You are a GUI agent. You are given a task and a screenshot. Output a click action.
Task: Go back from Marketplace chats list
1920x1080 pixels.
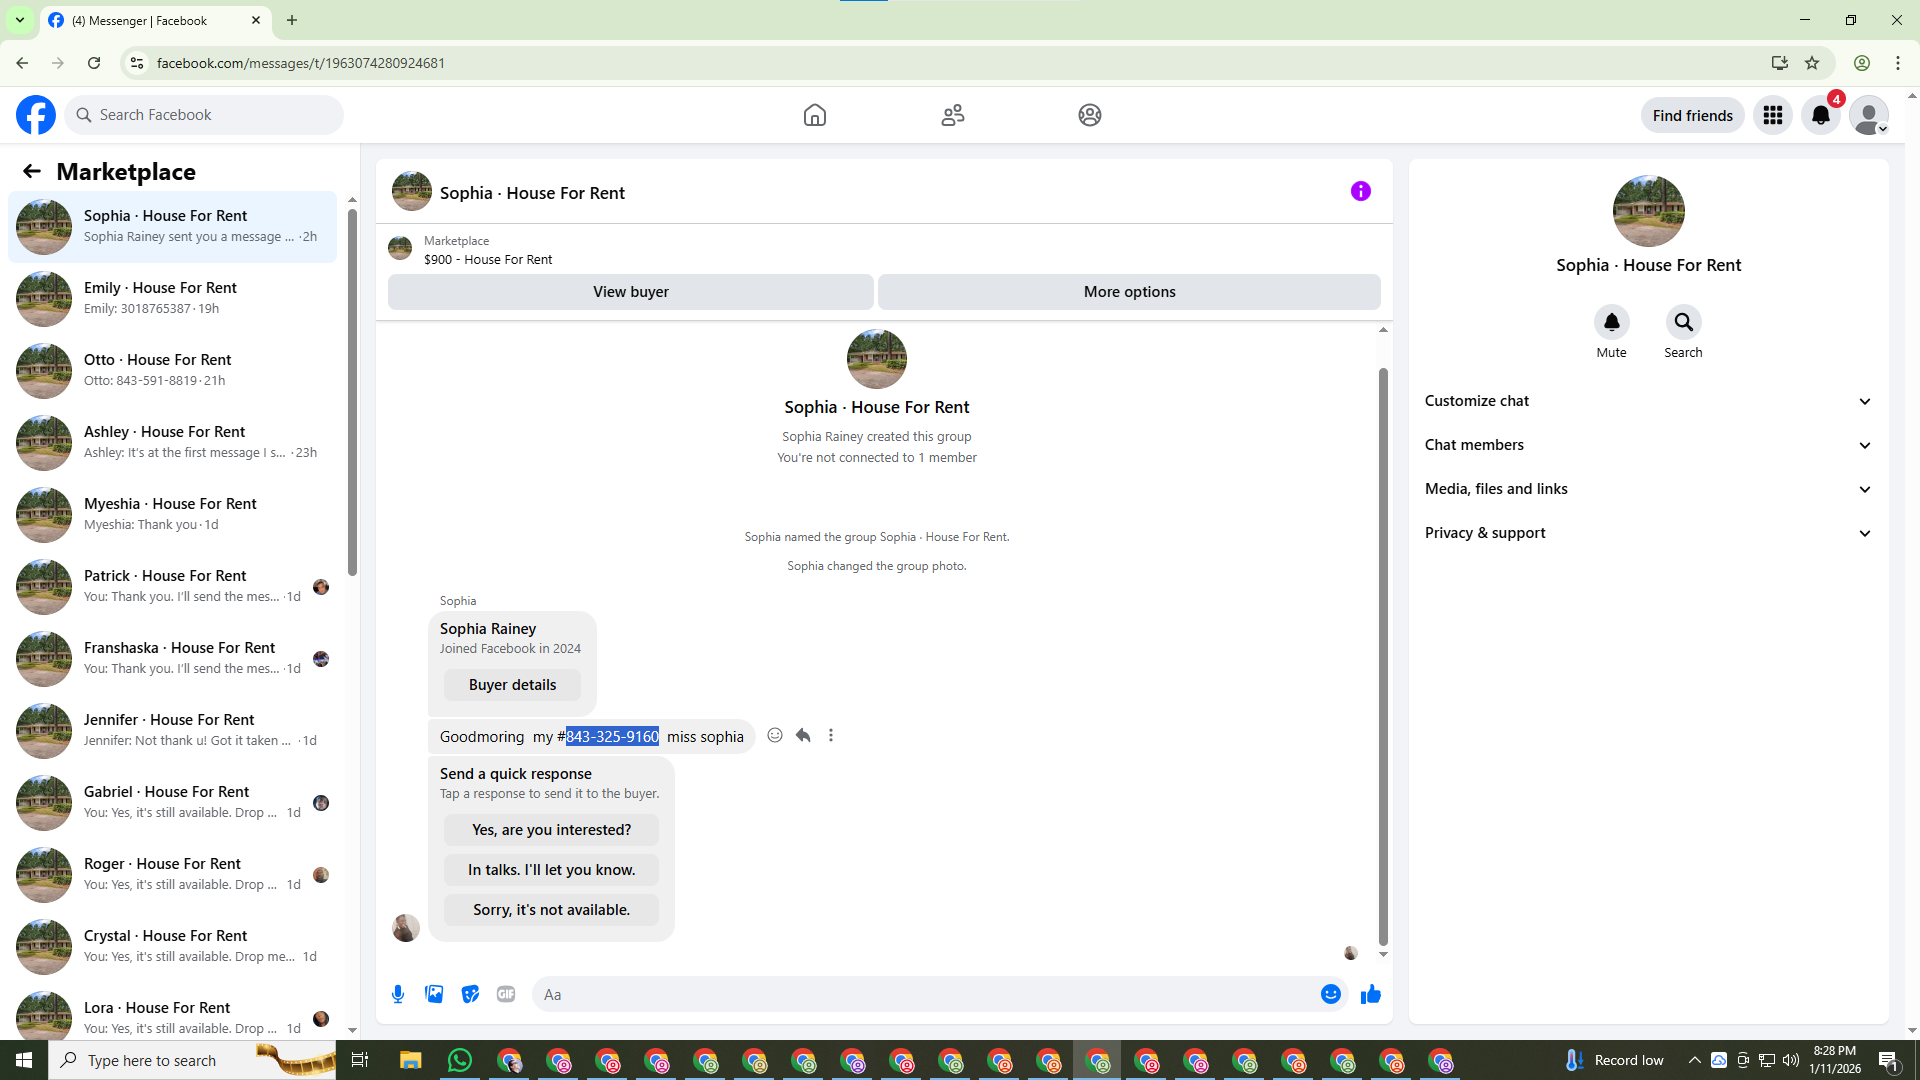pos(32,171)
